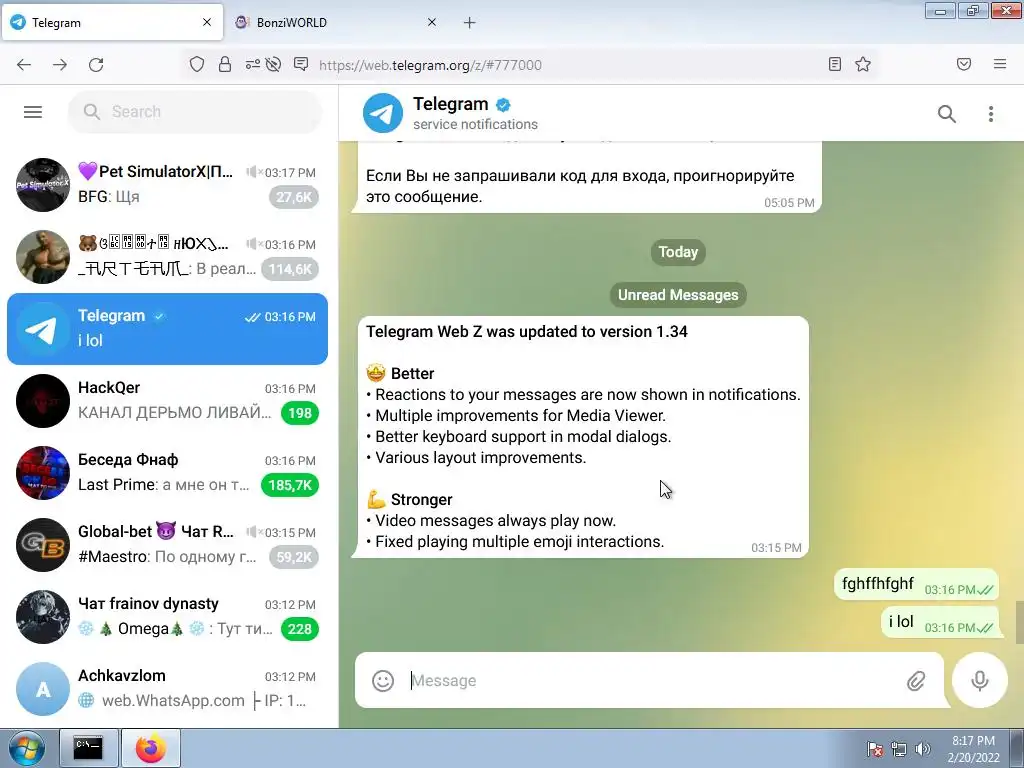
Task: Click the chat scrollbar thumb
Action: (1019, 623)
